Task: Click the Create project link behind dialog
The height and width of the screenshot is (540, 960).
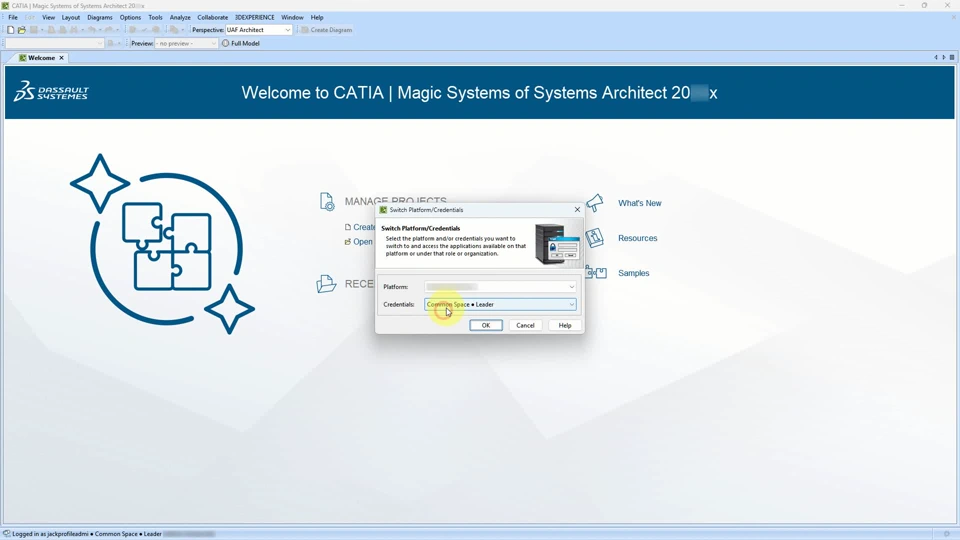Action: click(x=360, y=227)
